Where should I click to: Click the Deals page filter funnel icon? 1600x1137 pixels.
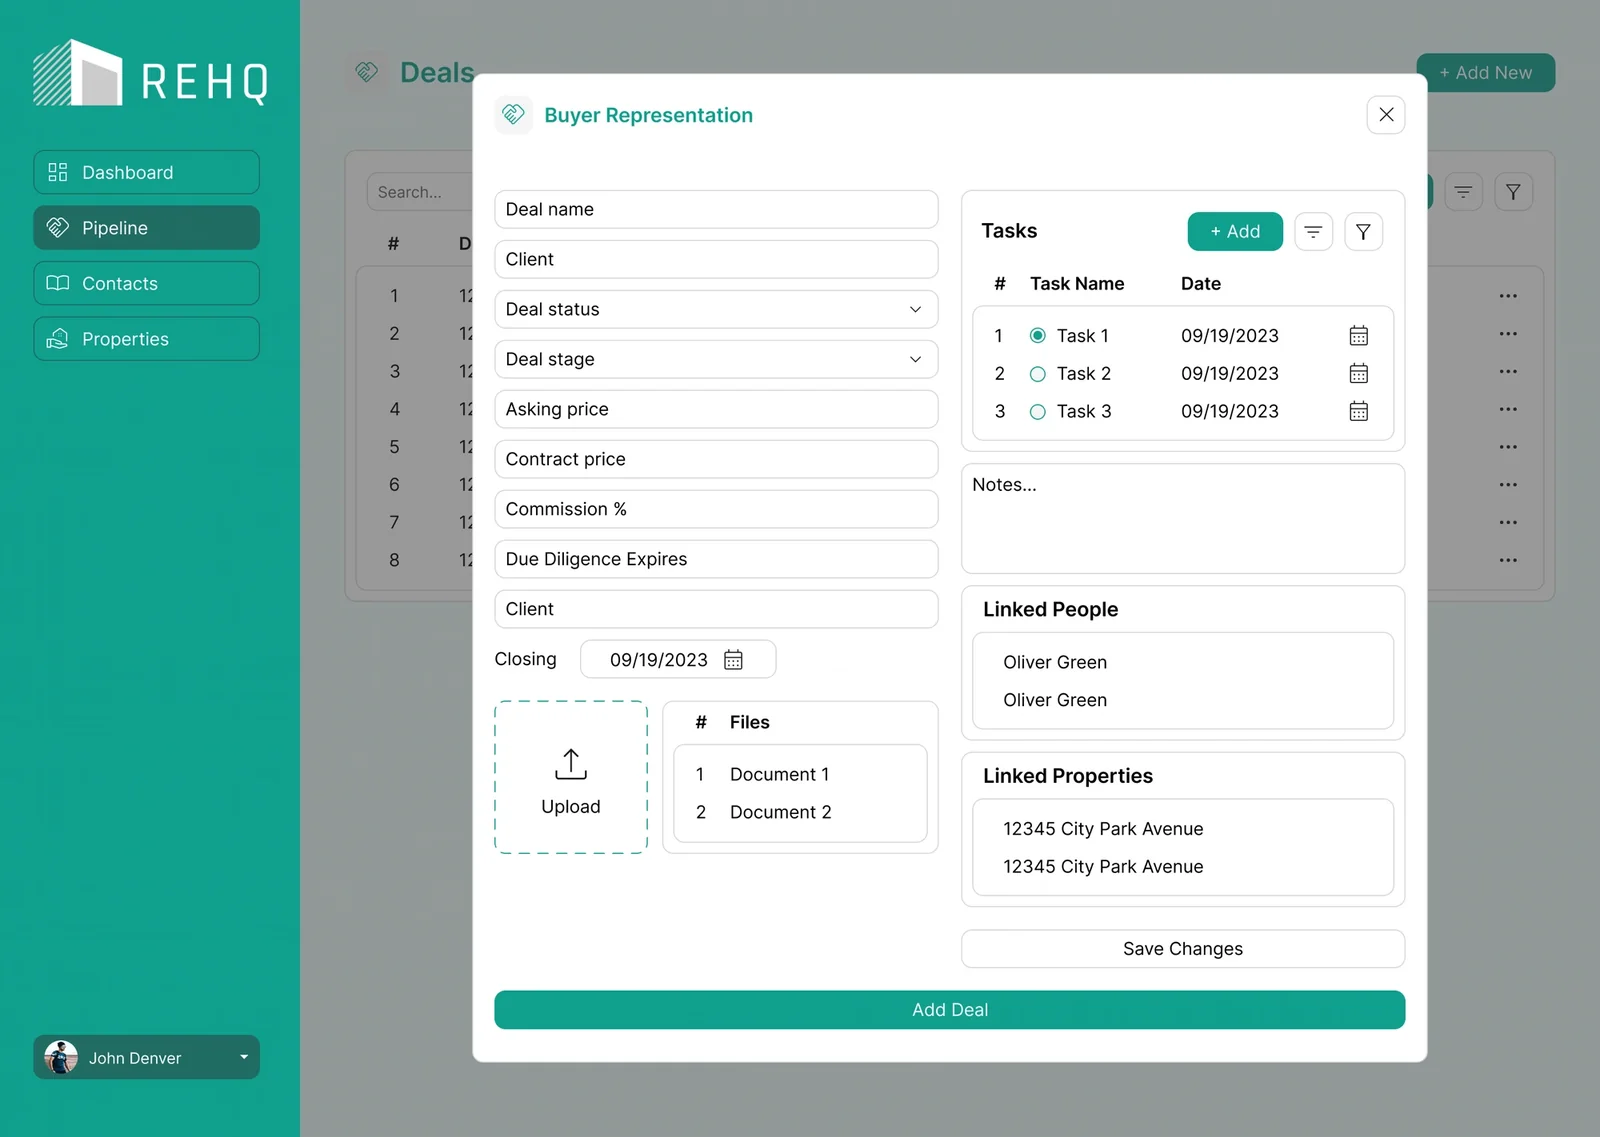1513,191
